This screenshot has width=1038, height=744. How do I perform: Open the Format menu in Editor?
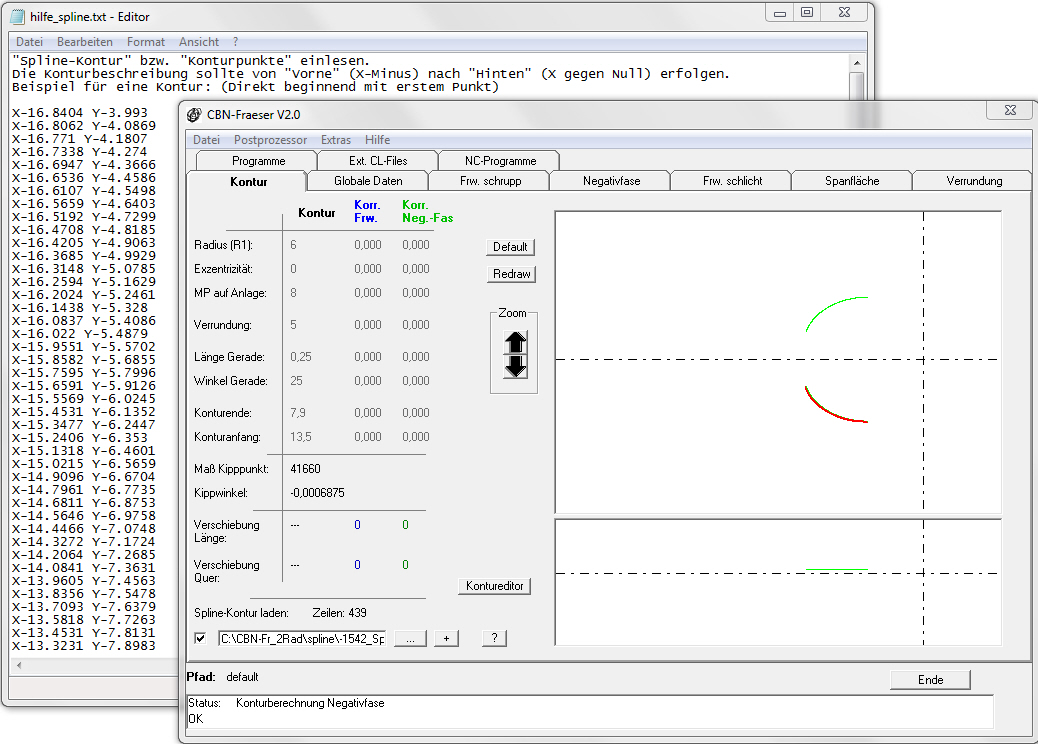[146, 42]
